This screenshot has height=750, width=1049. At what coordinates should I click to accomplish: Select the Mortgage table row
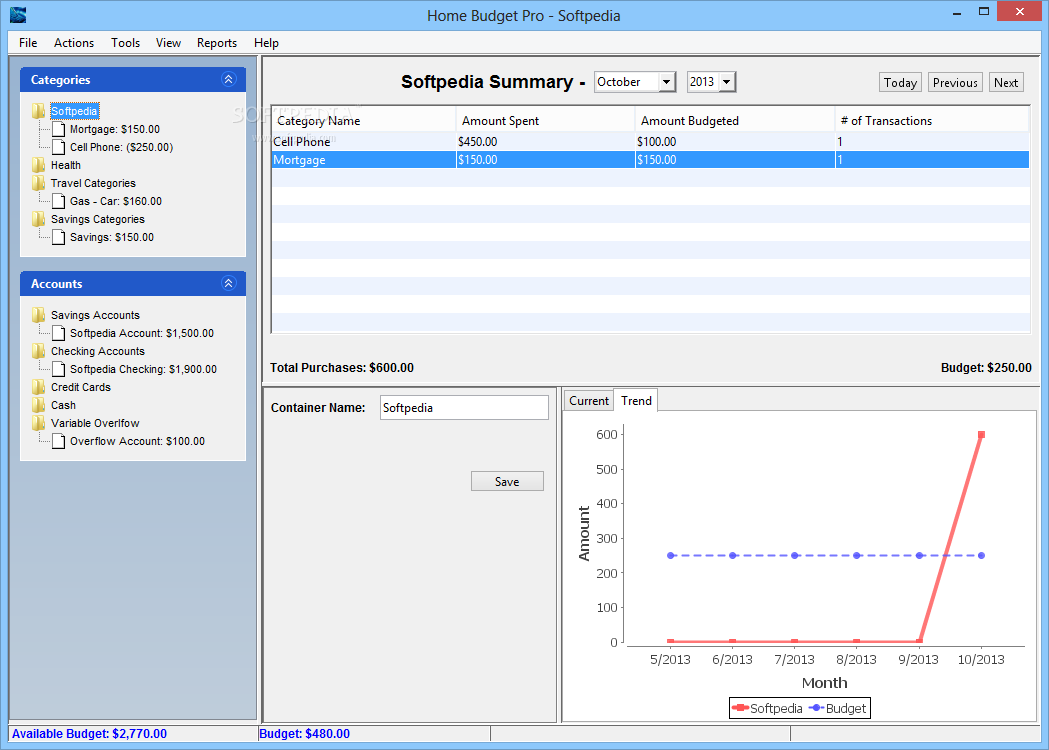(650, 160)
